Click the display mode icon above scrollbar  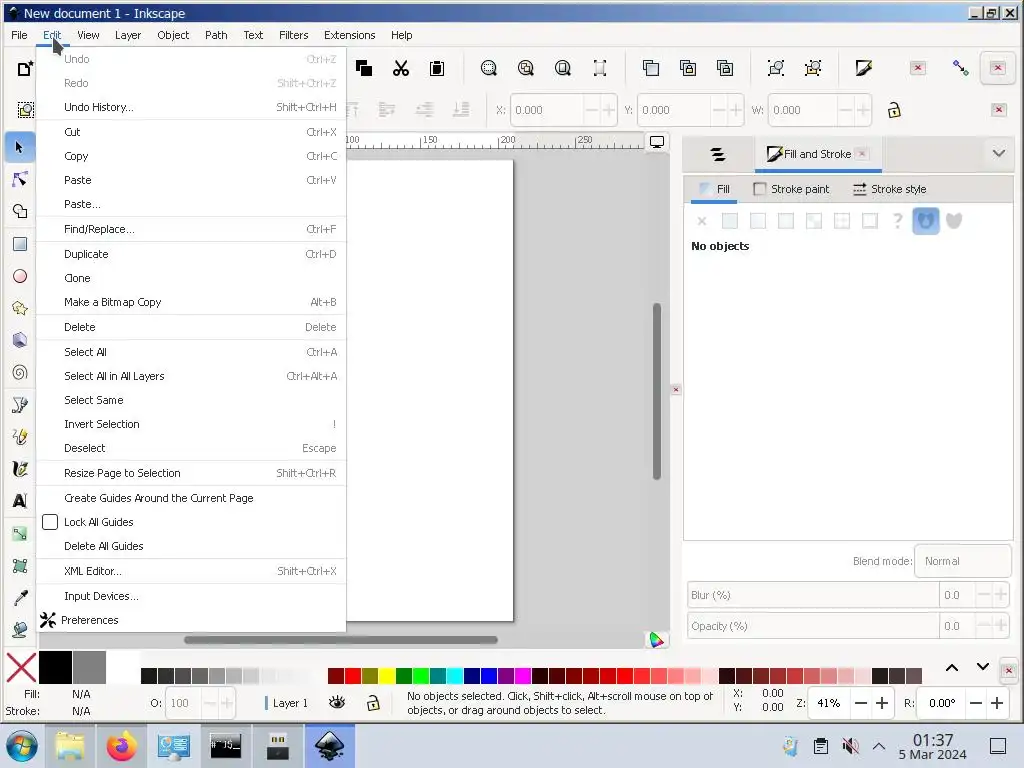coord(657,142)
